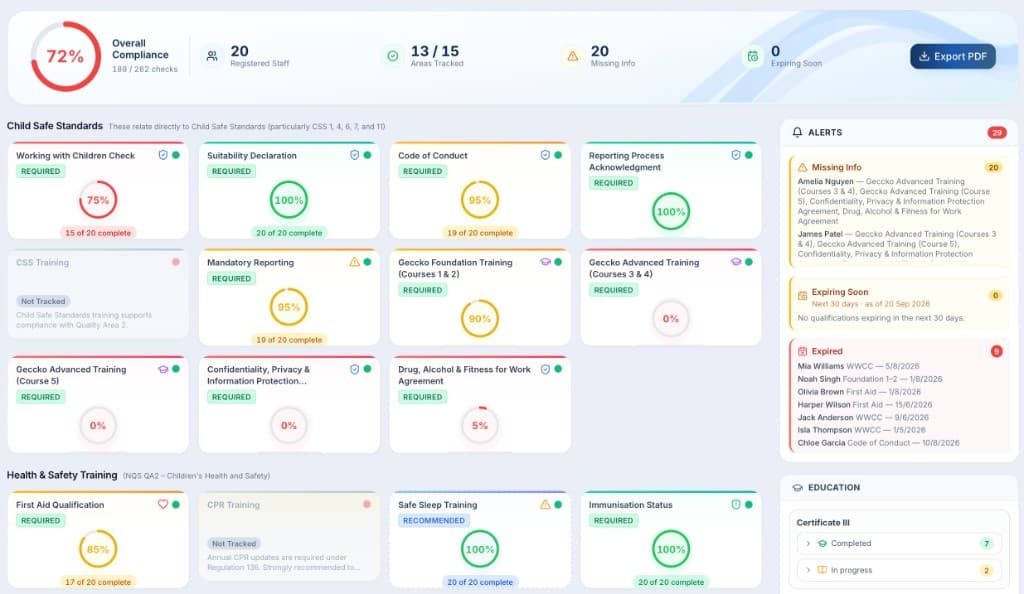Screen dimensions: 1024x594
Task: Click the book icon next to In progress
Action: click(822, 570)
